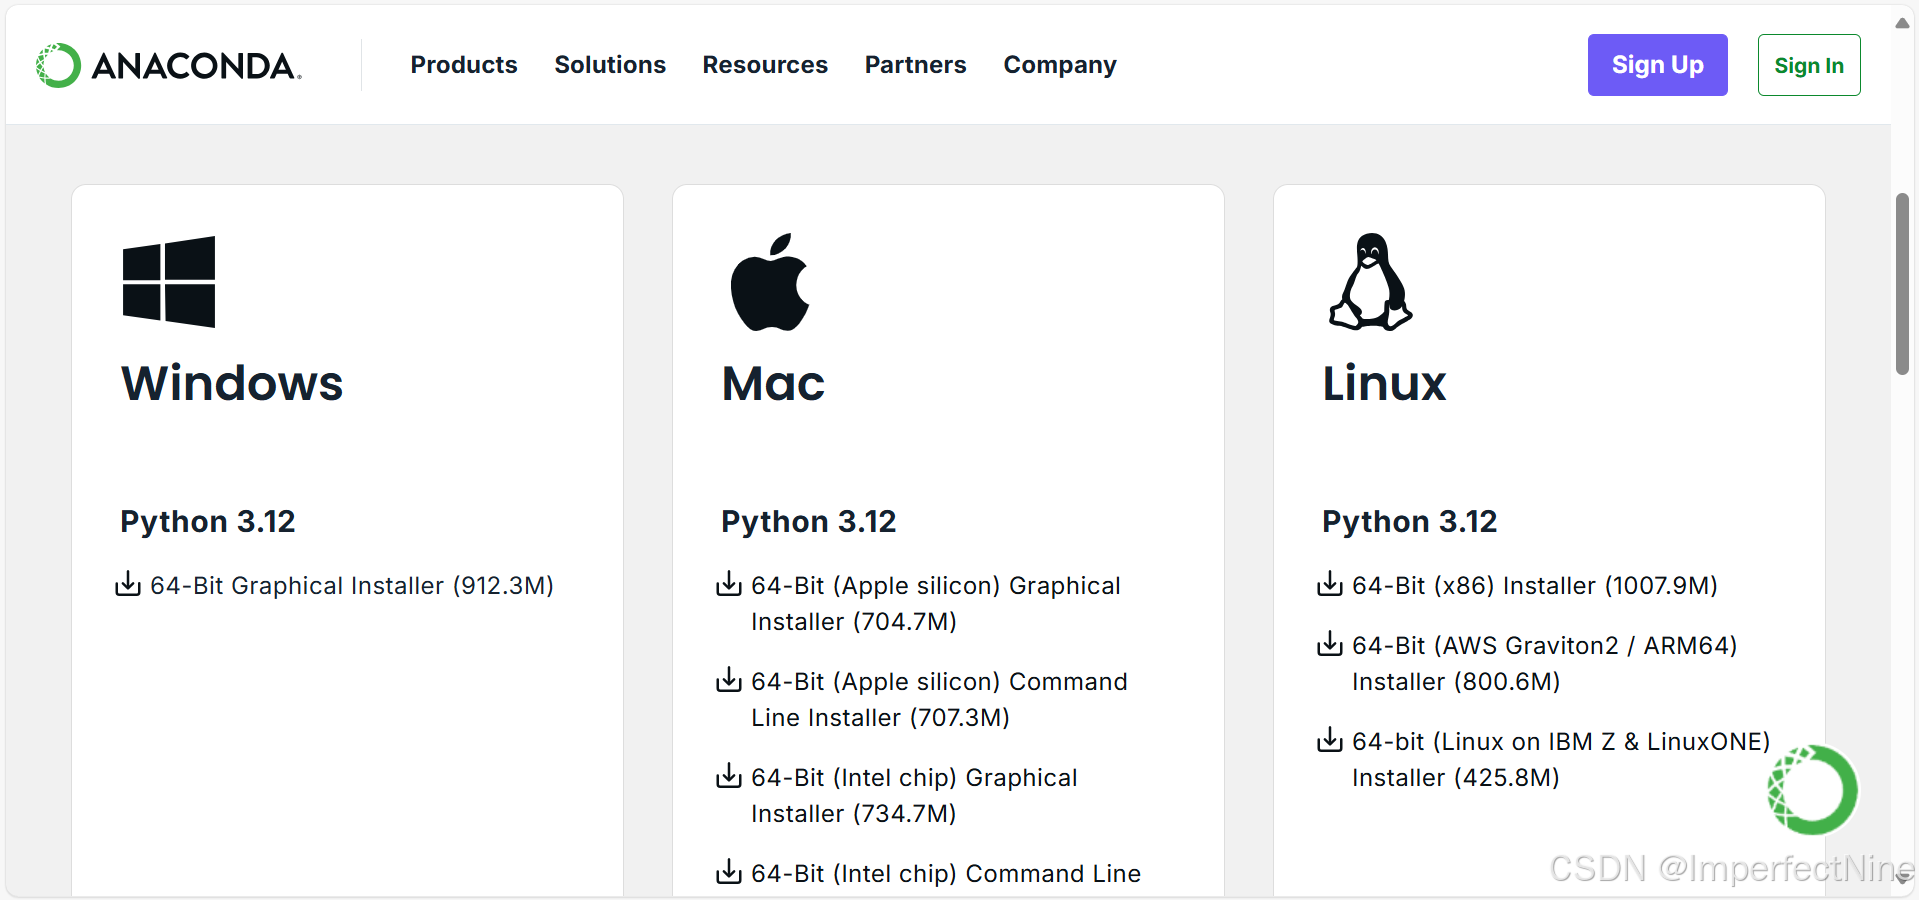Download Mac Apple silicon Graphical Installer (704.7M)
1919x900 pixels.
point(936,603)
